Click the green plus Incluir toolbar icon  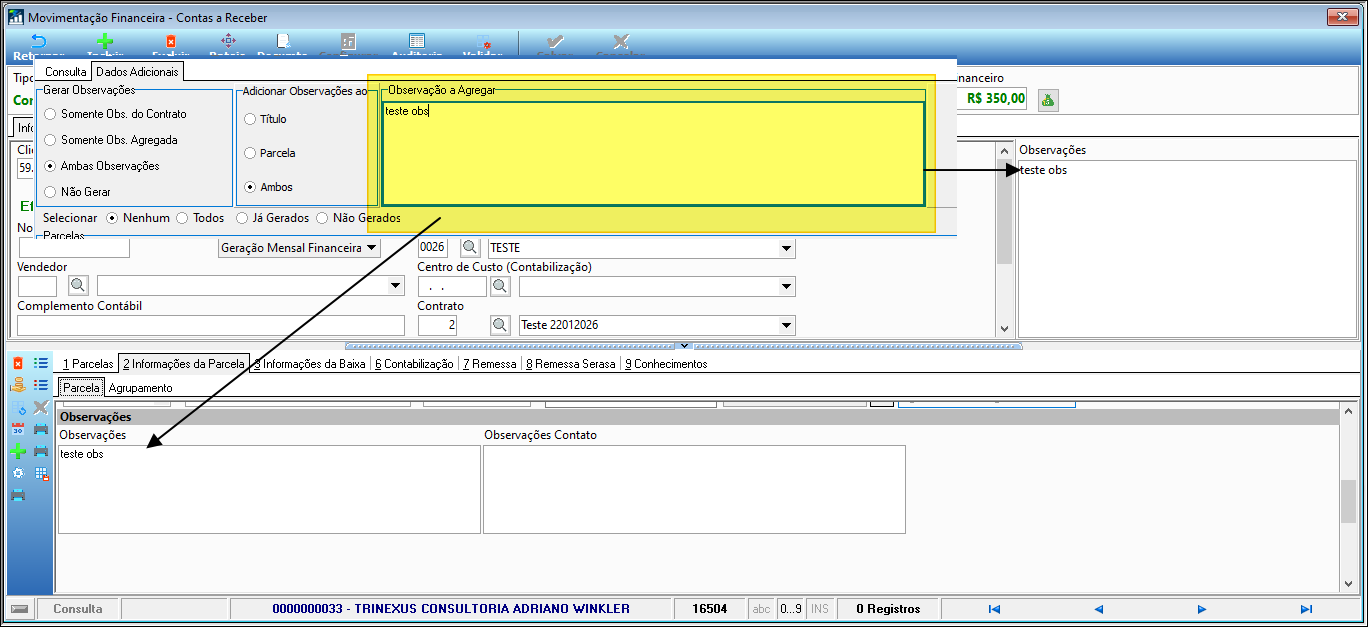click(104, 42)
